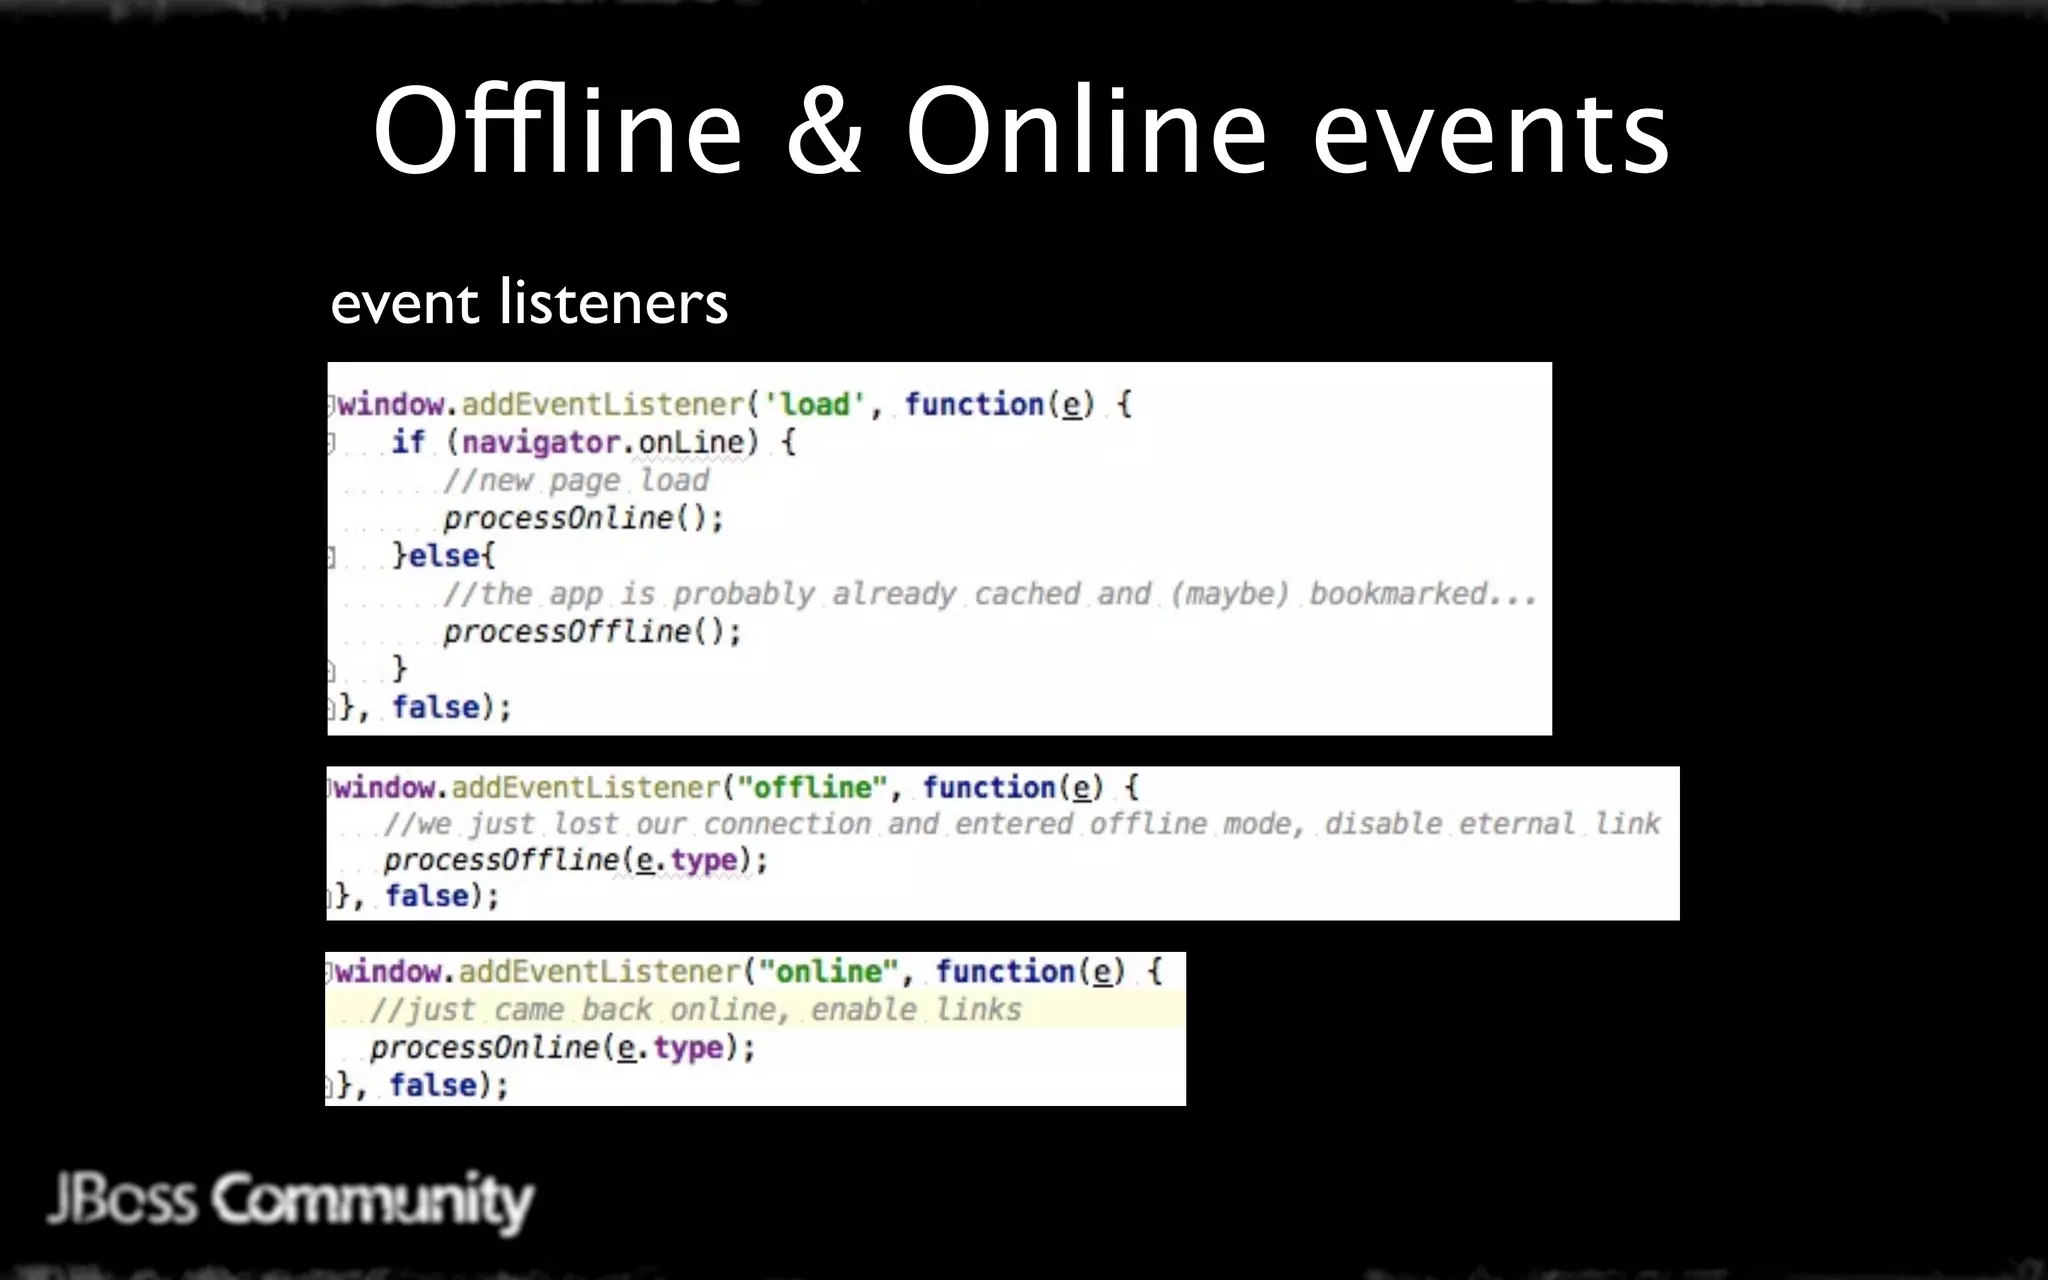Click the processOffline(e.type) call
Screen dimensions: 2048x1280
click(575, 860)
